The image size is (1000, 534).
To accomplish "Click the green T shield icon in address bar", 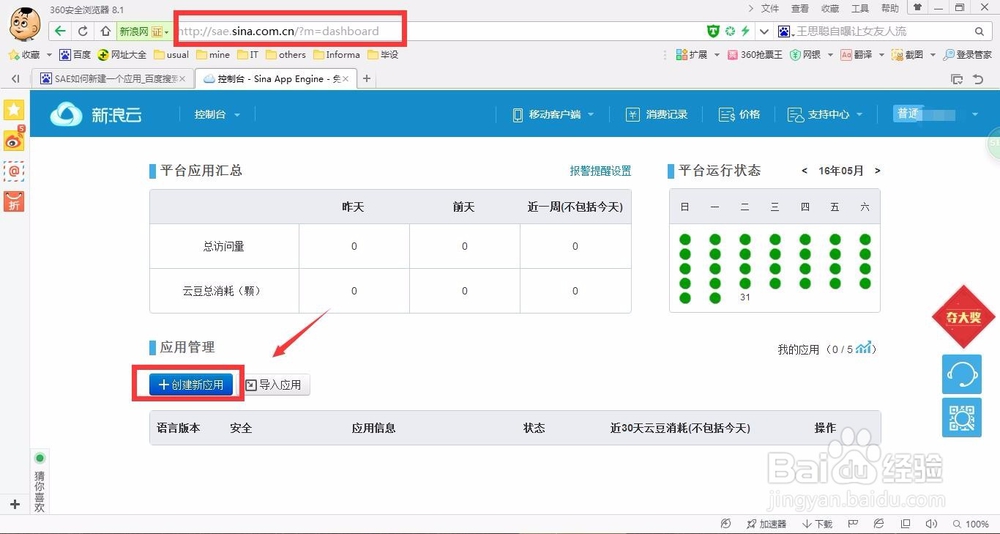I will tap(714, 31).
